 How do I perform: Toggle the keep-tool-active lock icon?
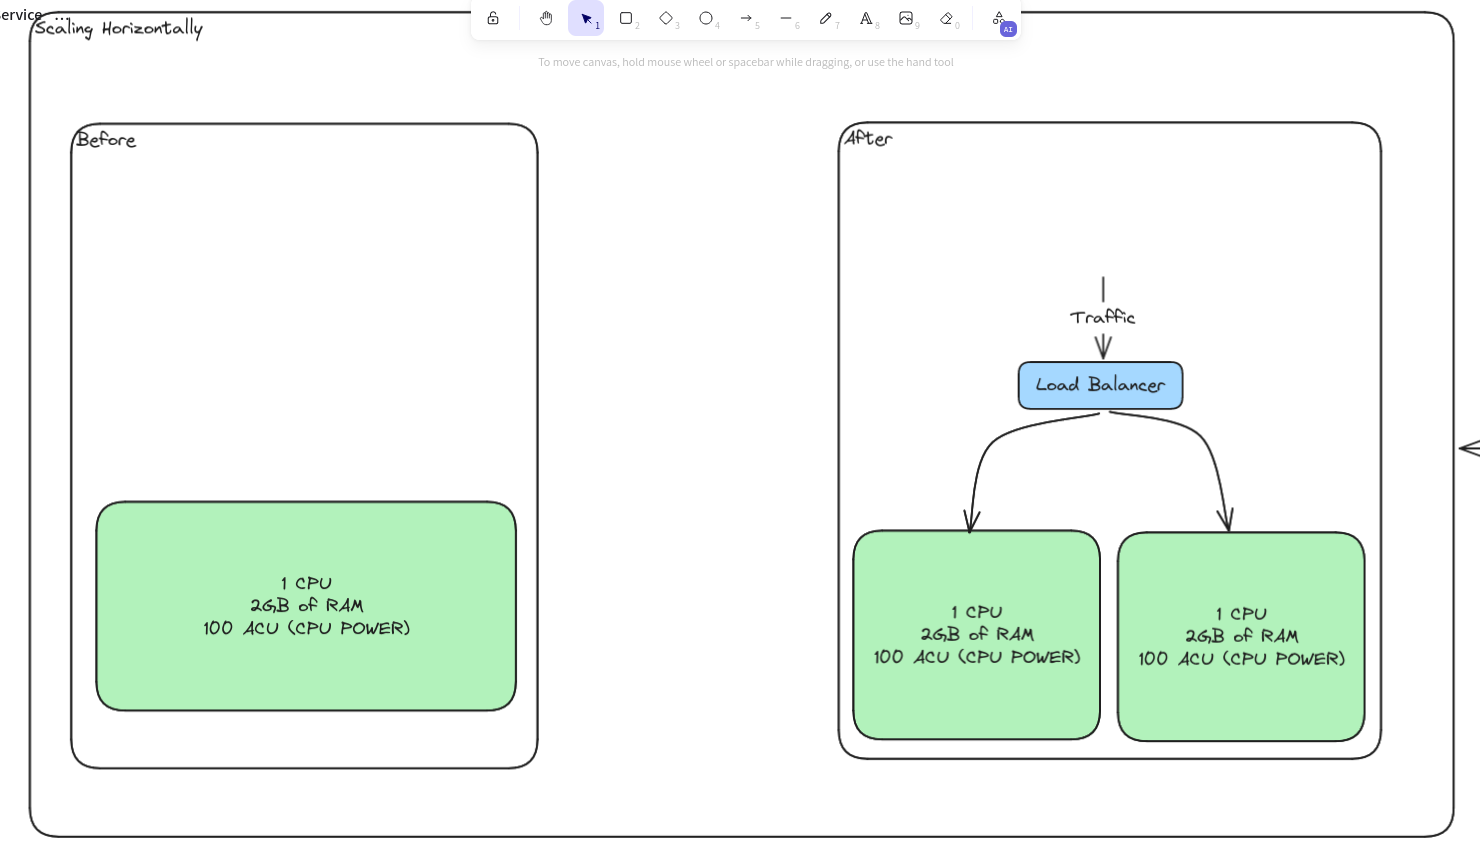coord(493,18)
